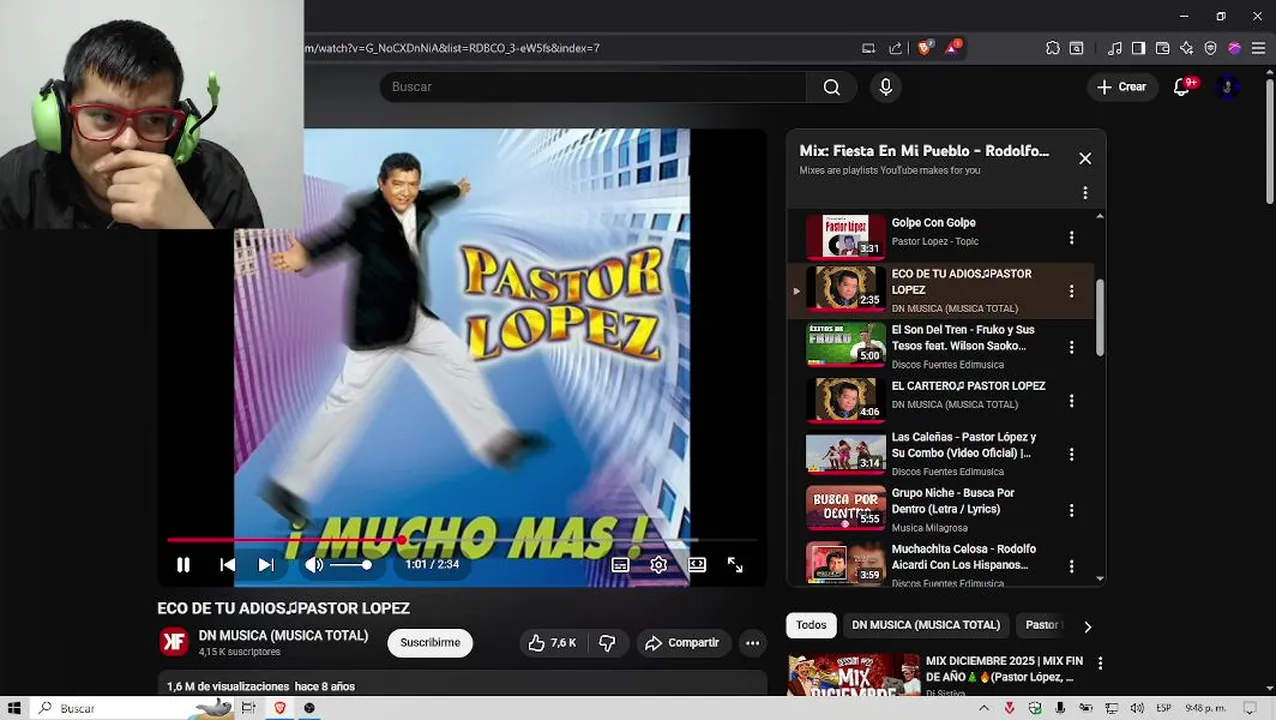Share this page from address bar
Image resolution: width=1276 pixels, height=720 pixels.
tap(895, 48)
